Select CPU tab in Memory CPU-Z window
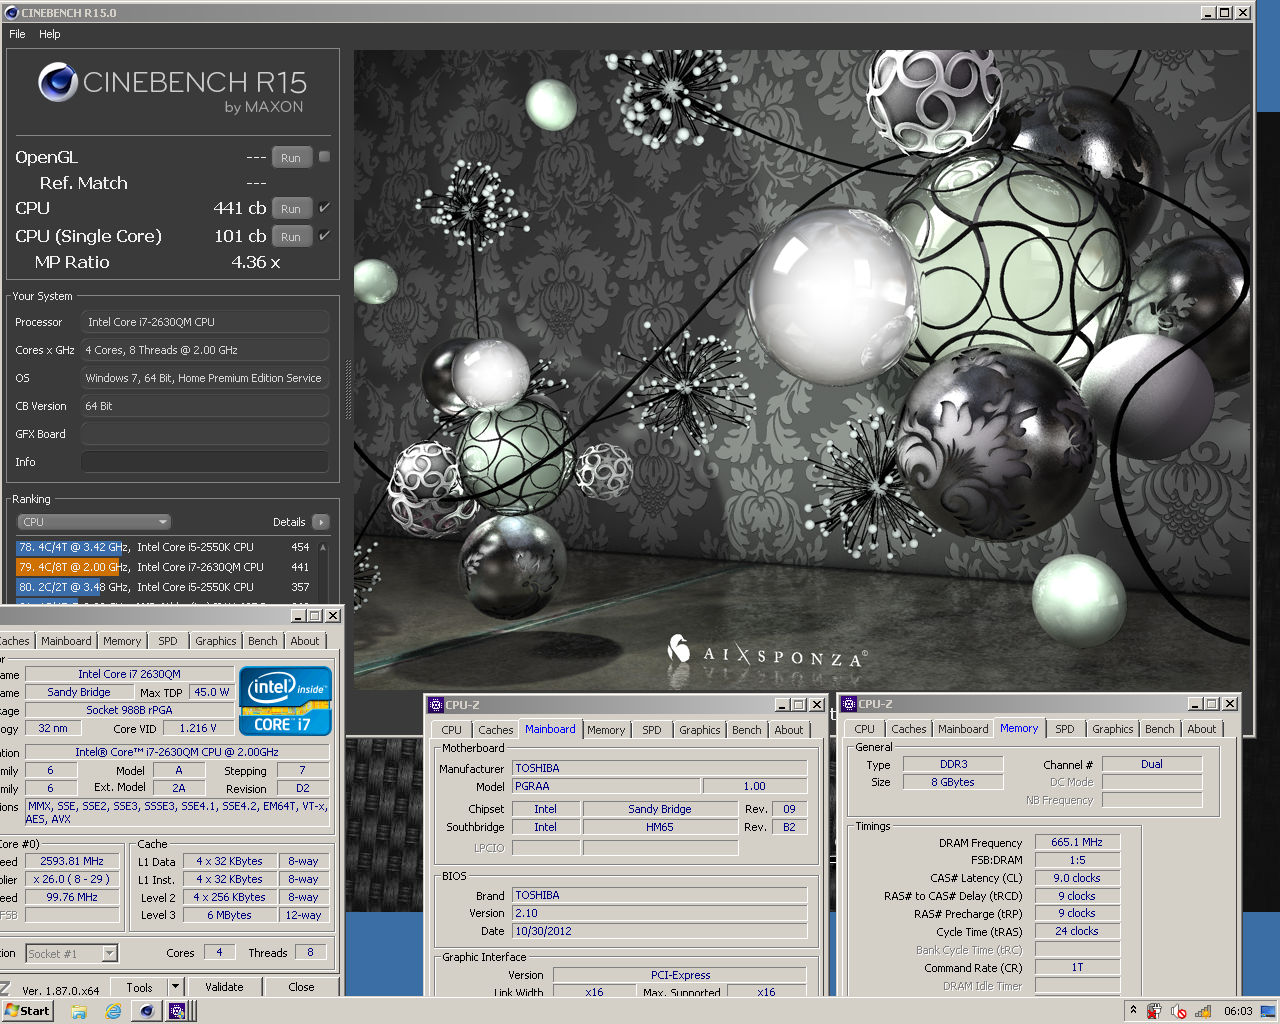This screenshot has width=1280, height=1024. 865,729
